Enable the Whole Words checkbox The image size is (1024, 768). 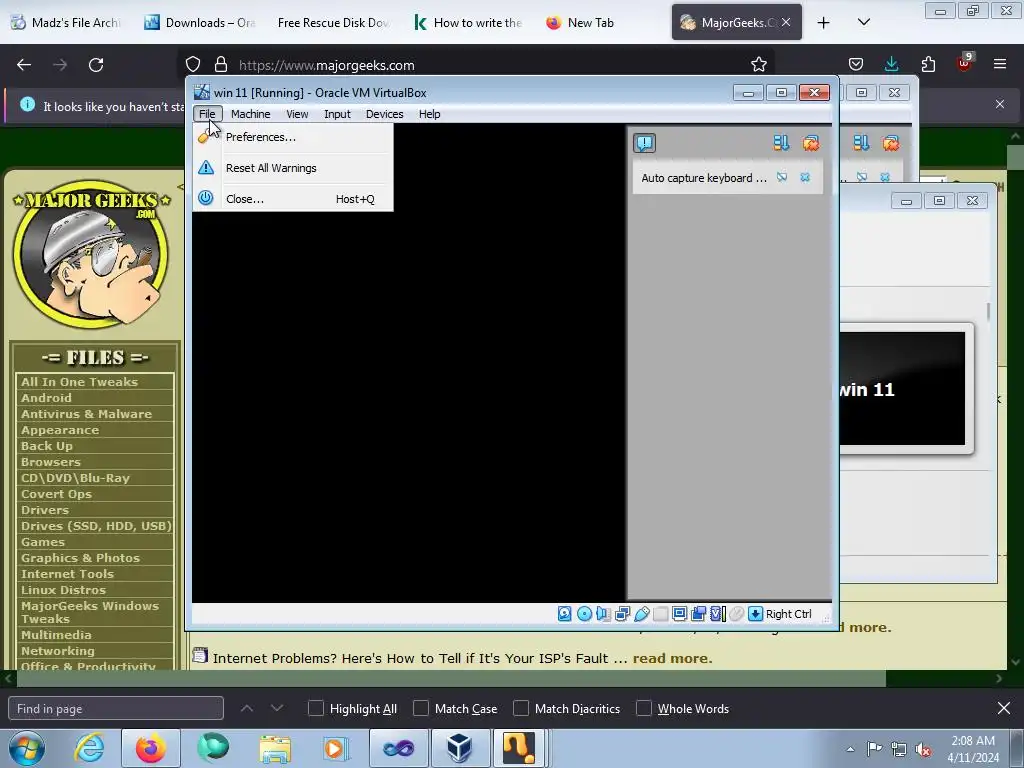643,708
